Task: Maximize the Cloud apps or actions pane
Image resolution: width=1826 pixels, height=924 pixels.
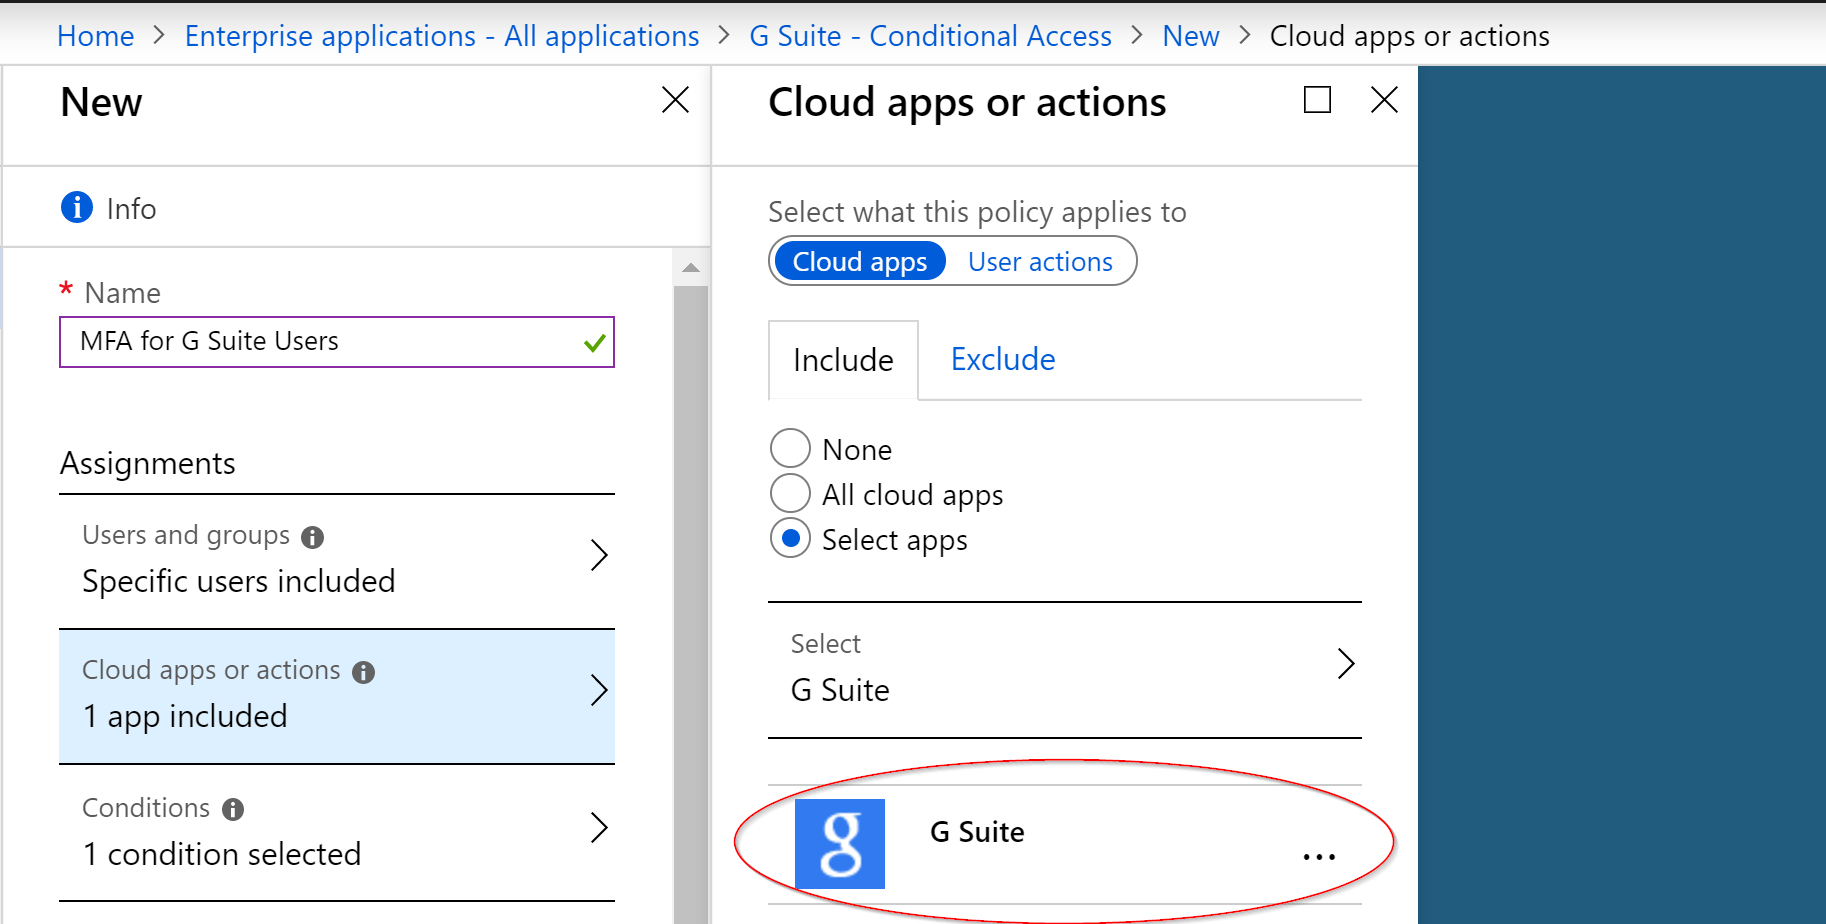Action: [x=1317, y=100]
